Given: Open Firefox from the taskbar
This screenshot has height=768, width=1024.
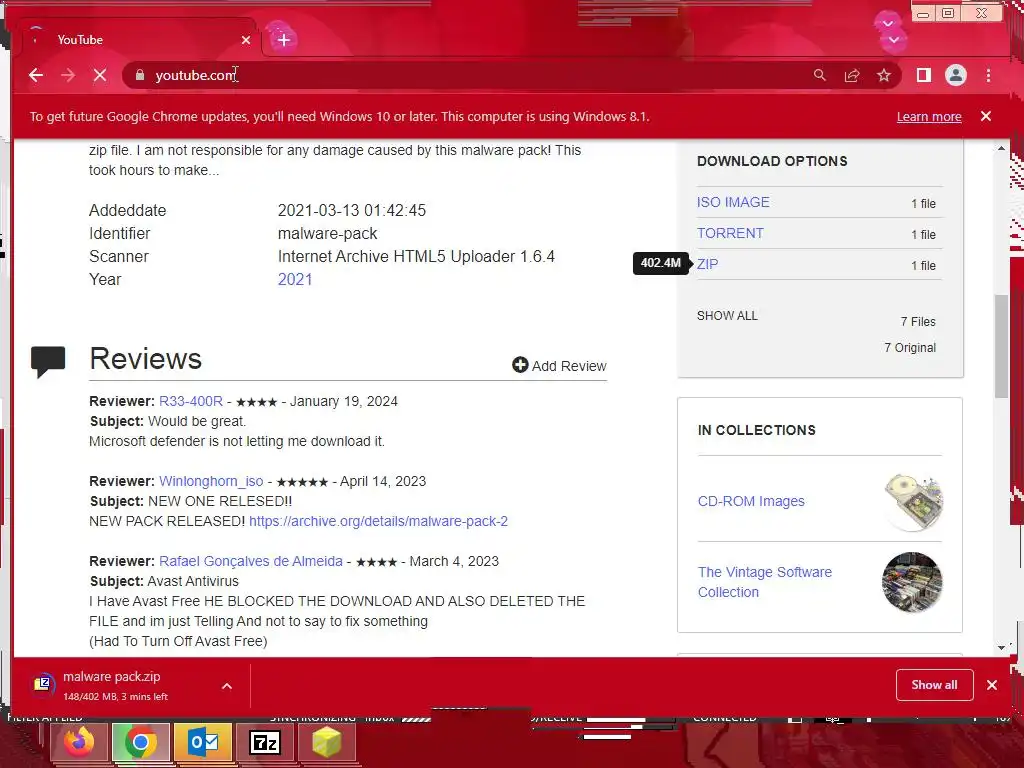Looking at the screenshot, I should [x=78, y=743].
